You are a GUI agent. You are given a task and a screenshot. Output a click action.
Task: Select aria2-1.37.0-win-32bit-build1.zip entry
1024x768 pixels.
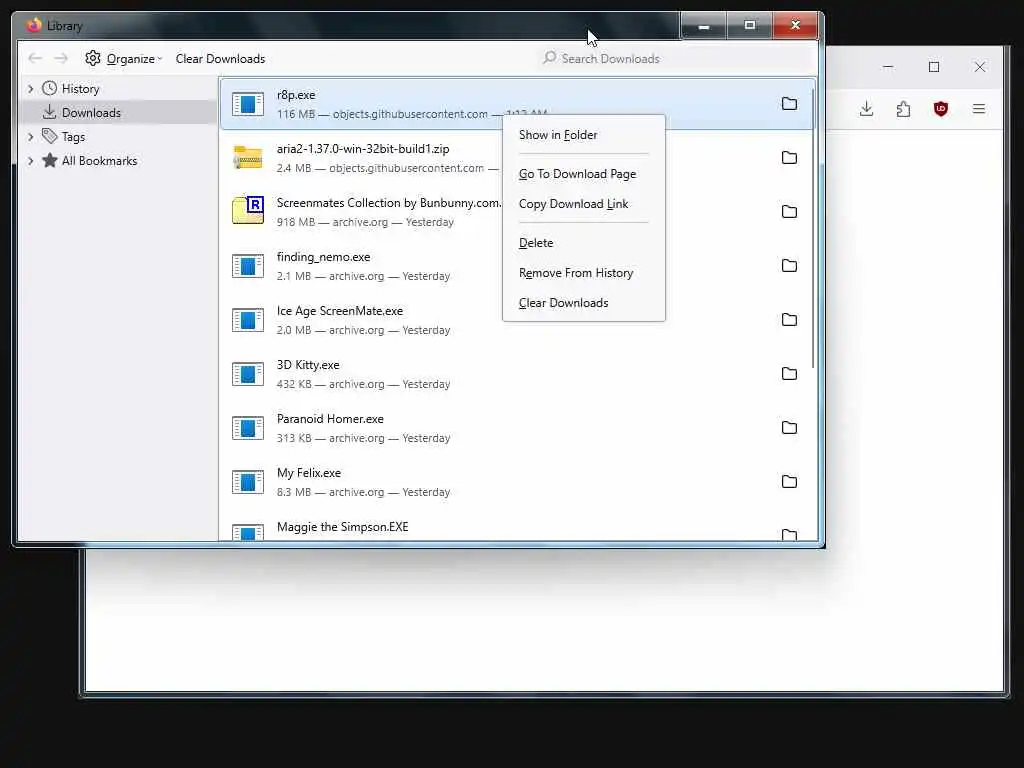tap(517, 158)
